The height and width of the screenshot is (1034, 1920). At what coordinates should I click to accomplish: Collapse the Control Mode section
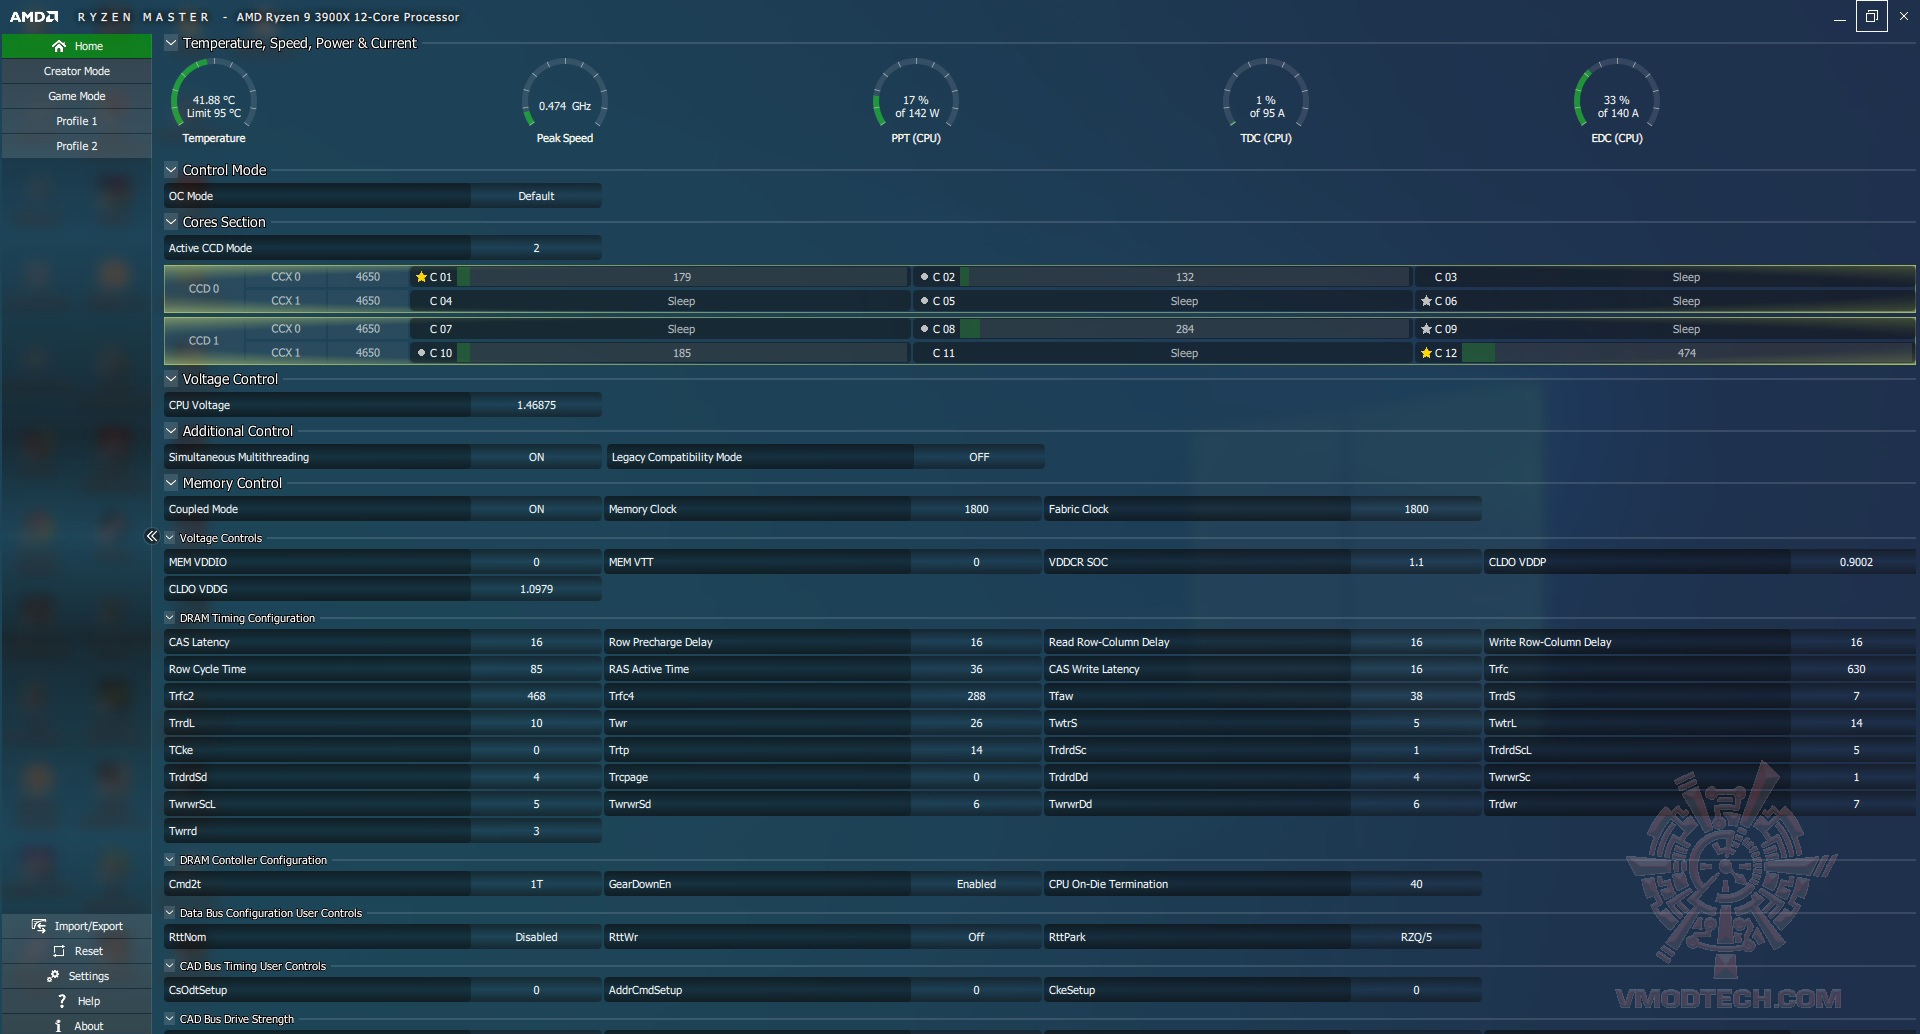coord(171,170)
